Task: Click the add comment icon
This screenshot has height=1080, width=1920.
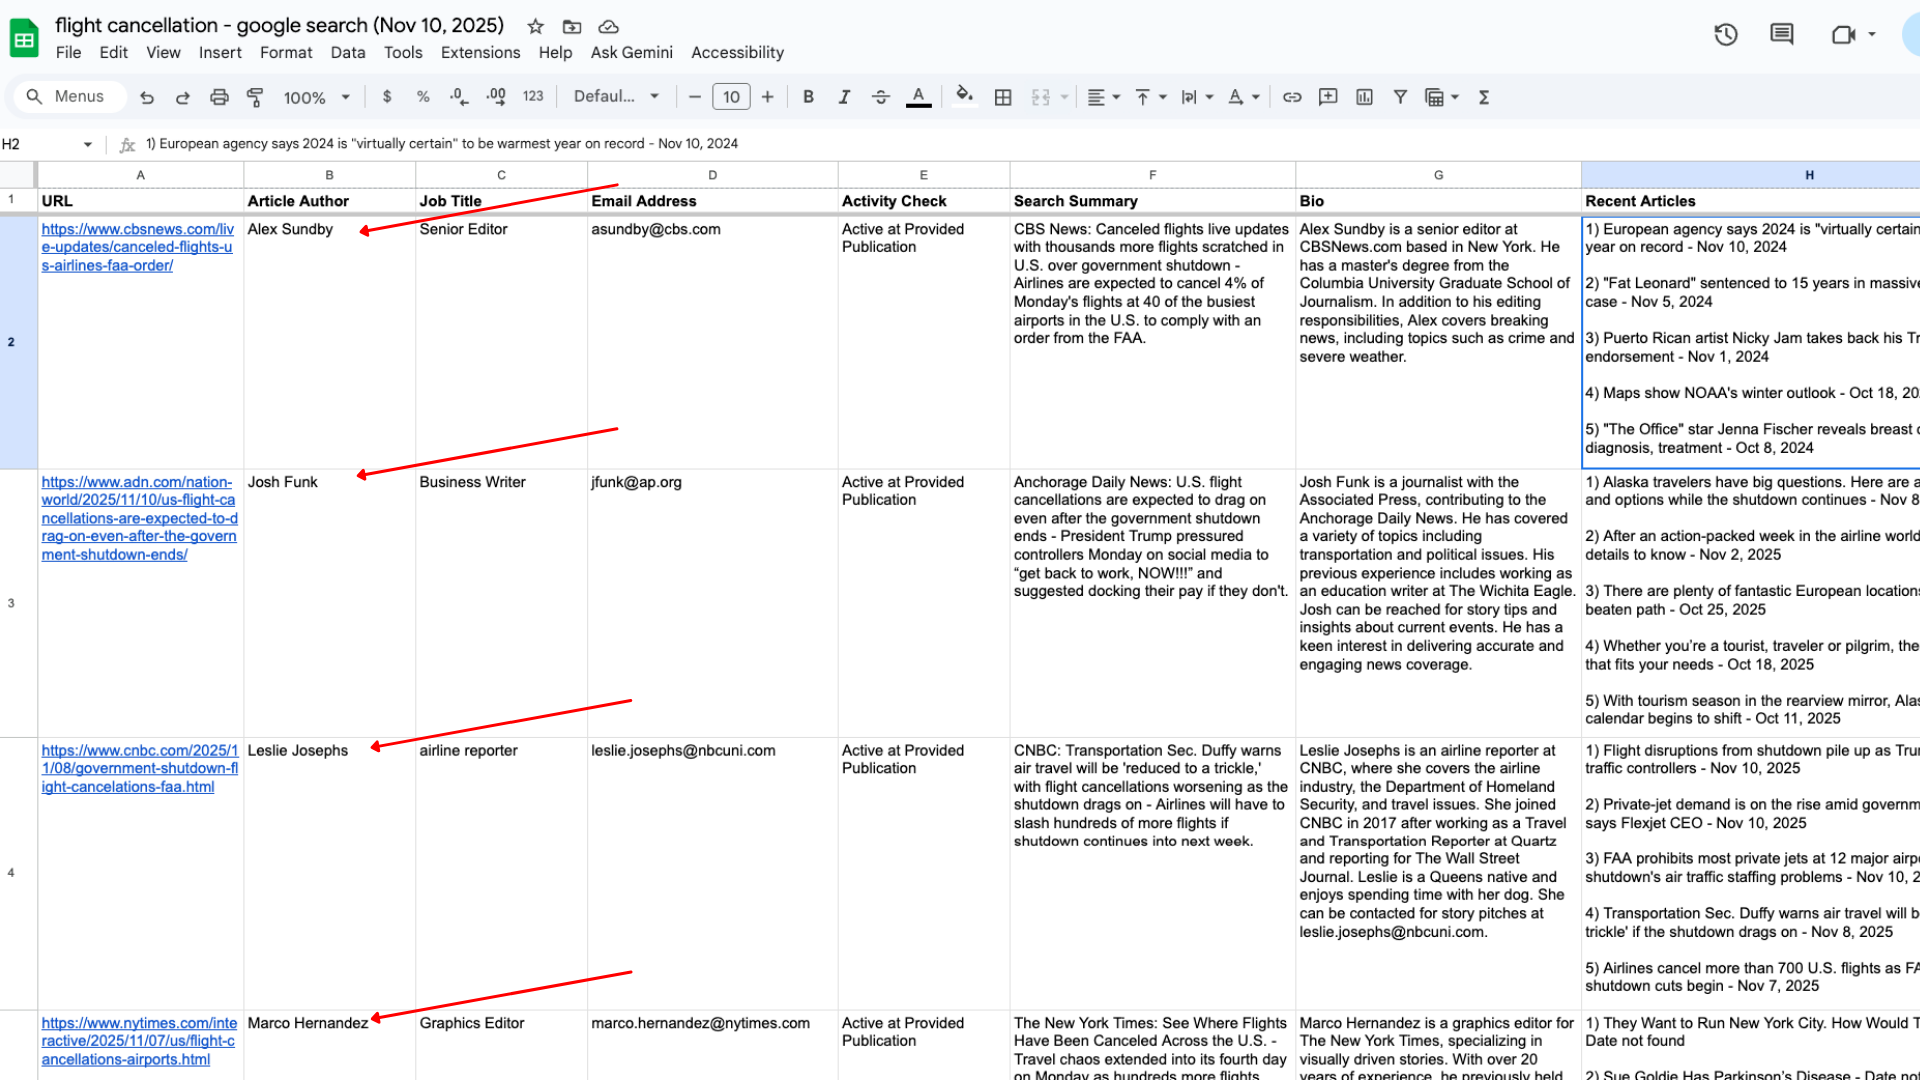Action: 1328,97
